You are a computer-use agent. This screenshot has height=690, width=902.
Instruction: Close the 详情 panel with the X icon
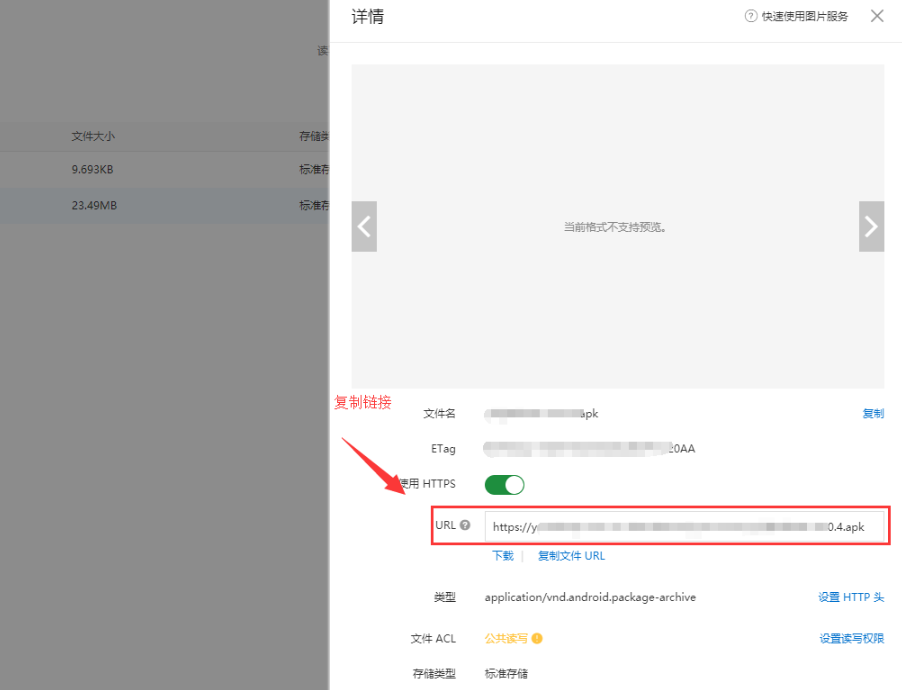coord(877,16)
